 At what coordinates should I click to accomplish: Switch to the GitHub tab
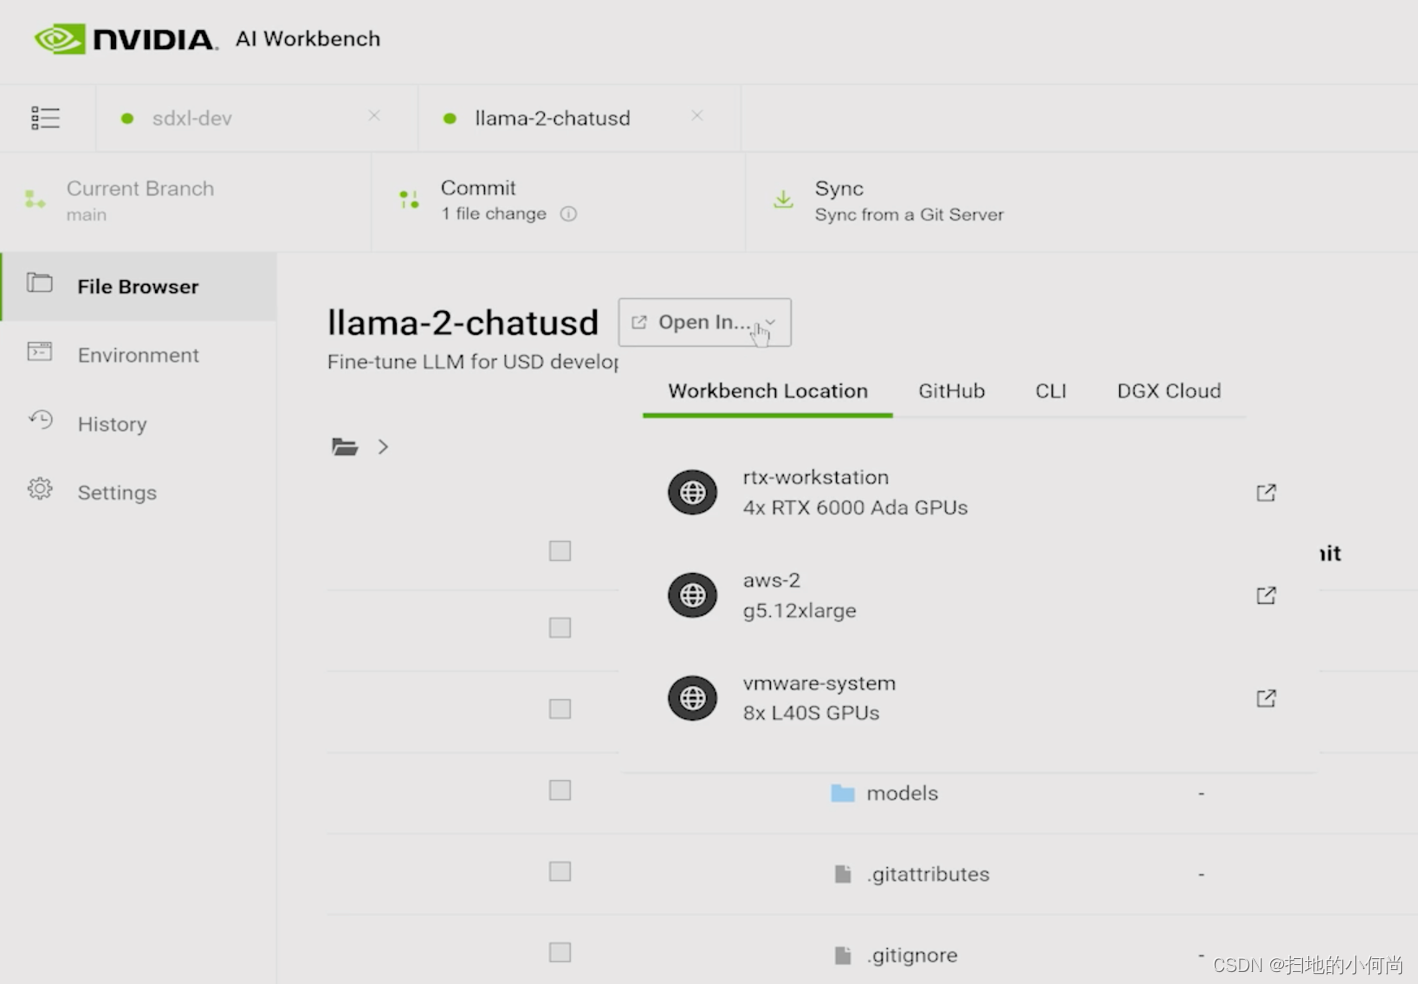pyautogui.click(x=950, y=391)
